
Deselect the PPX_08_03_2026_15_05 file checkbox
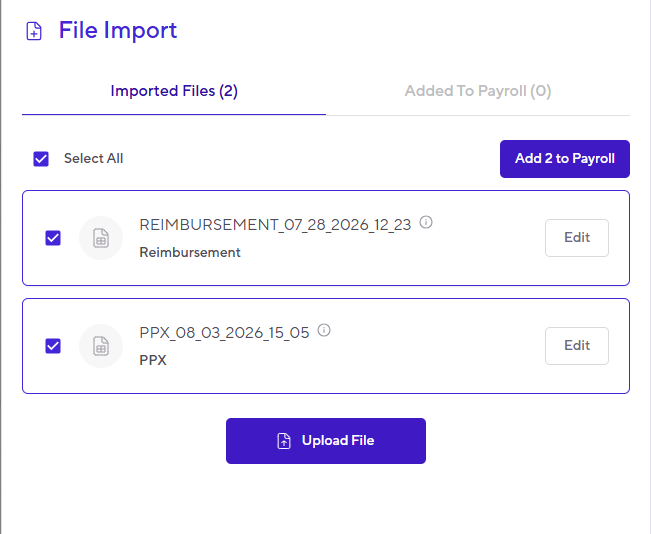tap(53, 346)
